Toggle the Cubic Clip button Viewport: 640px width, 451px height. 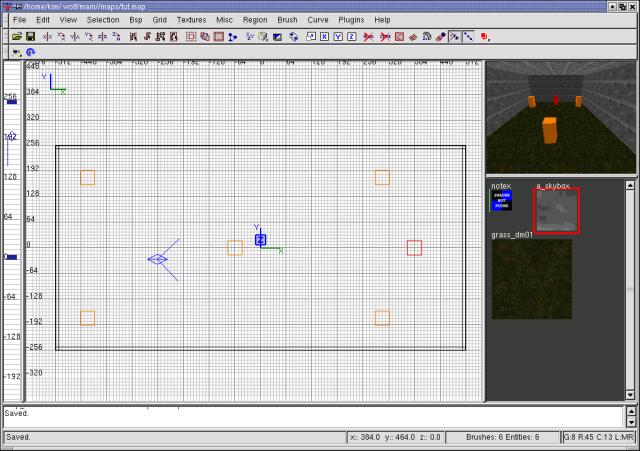277,37
